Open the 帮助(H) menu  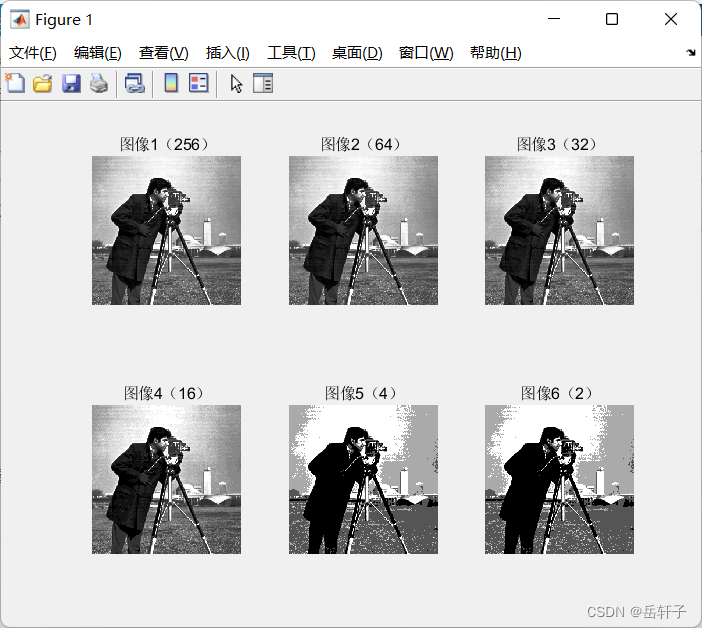(x=496, y=53)
